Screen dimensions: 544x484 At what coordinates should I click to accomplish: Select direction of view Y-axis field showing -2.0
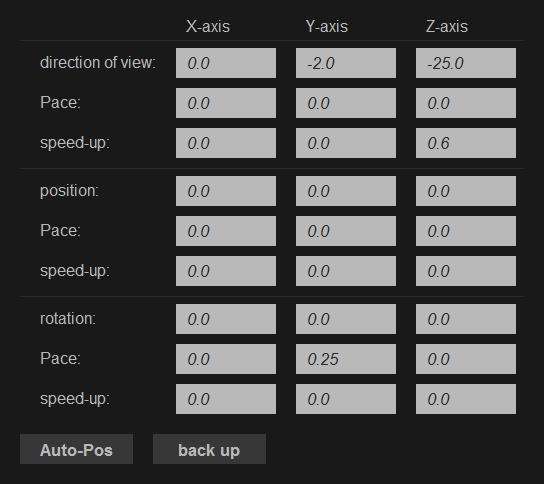tap(346, 63)
